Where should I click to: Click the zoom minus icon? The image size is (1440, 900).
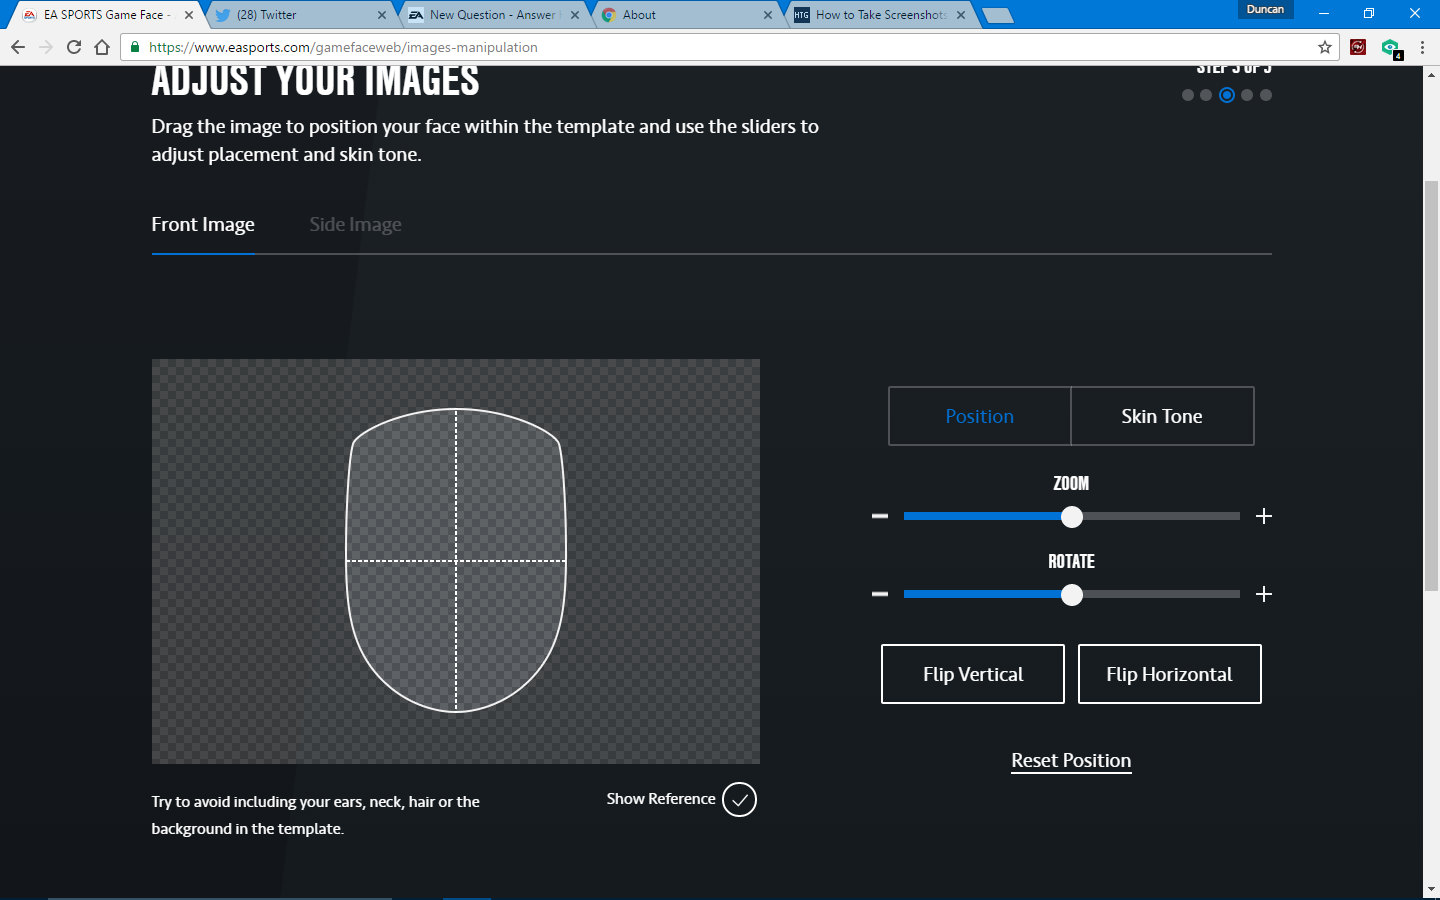click(x=880, y=516)
